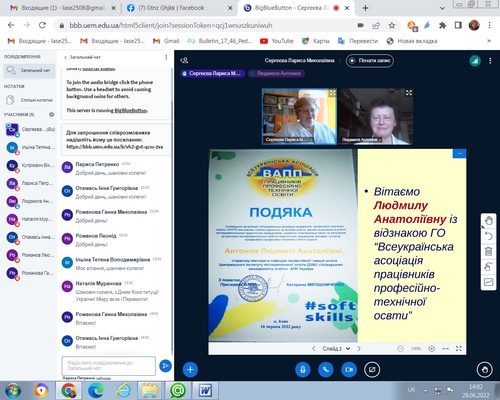Screen dimensions: 500x400
Task: Toggle webcam sharing button
Action: tap(349, 369)
